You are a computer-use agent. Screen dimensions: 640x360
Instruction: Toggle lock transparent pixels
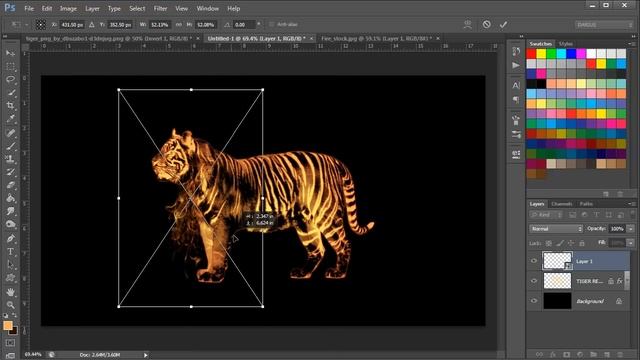pyautogui.click(x=549, y=243)
